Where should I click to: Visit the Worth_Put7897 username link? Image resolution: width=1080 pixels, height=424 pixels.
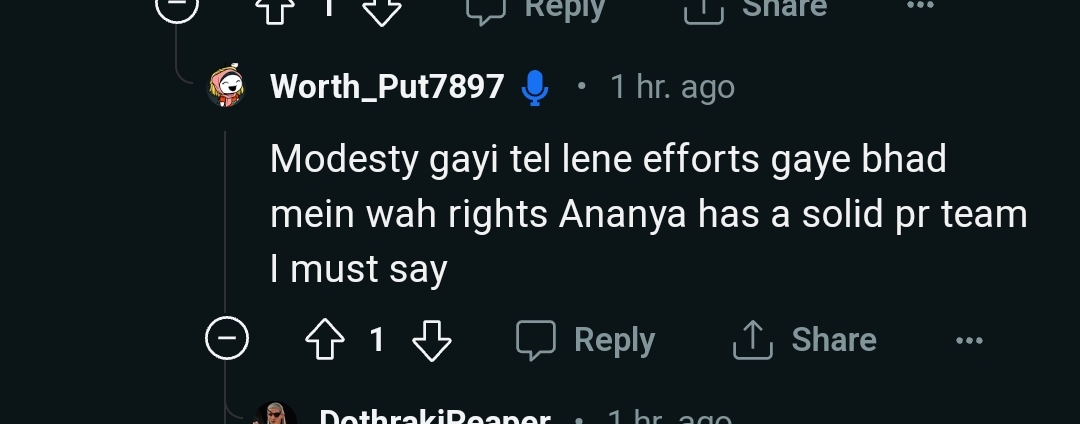coord(387,87)
